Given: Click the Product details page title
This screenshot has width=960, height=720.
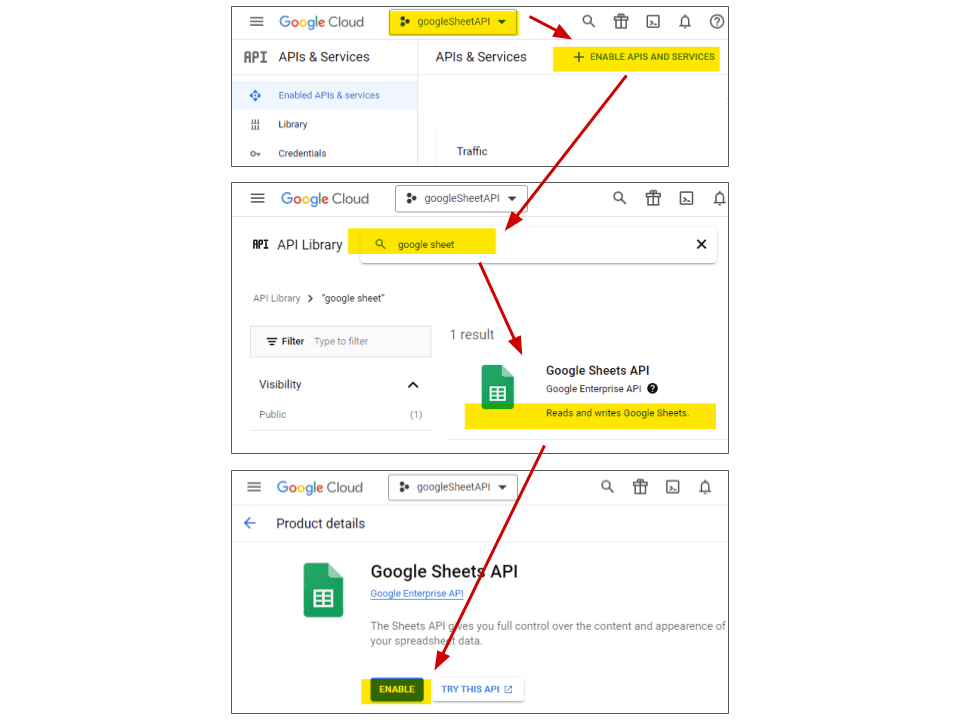Looking at the screenshot, I should coord(320,523).
